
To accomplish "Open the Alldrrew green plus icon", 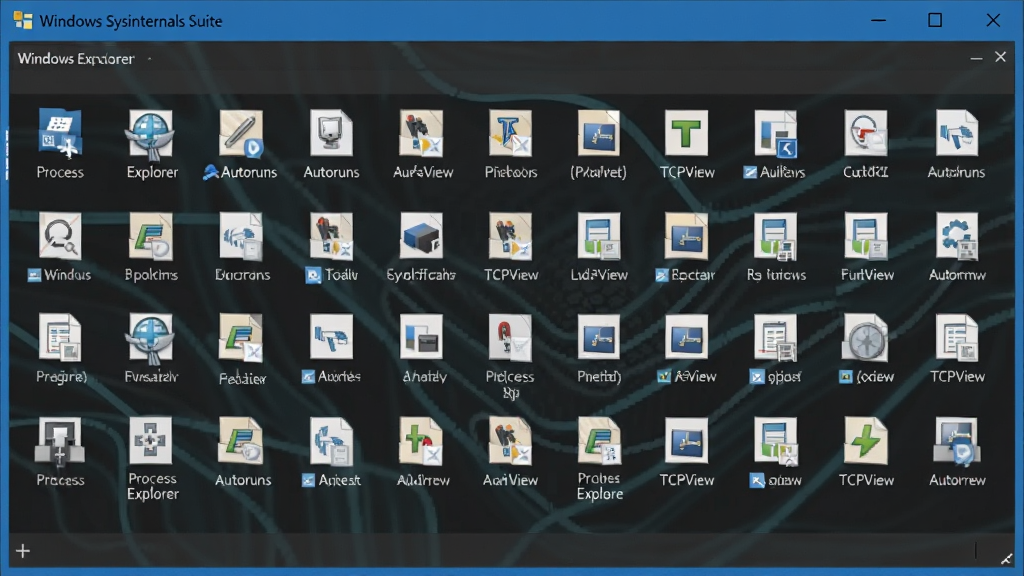I will tap(422, 441).
